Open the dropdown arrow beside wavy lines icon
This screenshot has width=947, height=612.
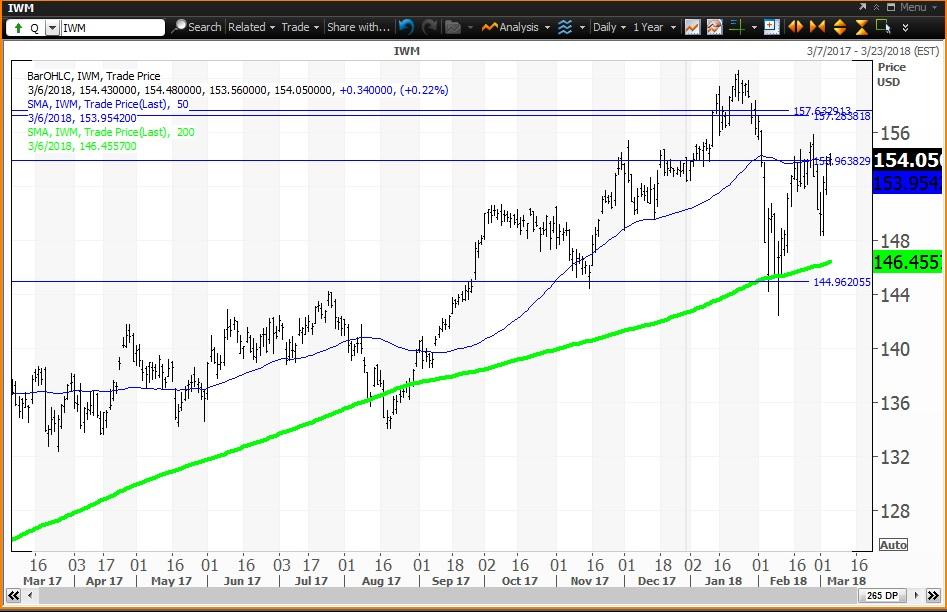(x=583, y=28)
